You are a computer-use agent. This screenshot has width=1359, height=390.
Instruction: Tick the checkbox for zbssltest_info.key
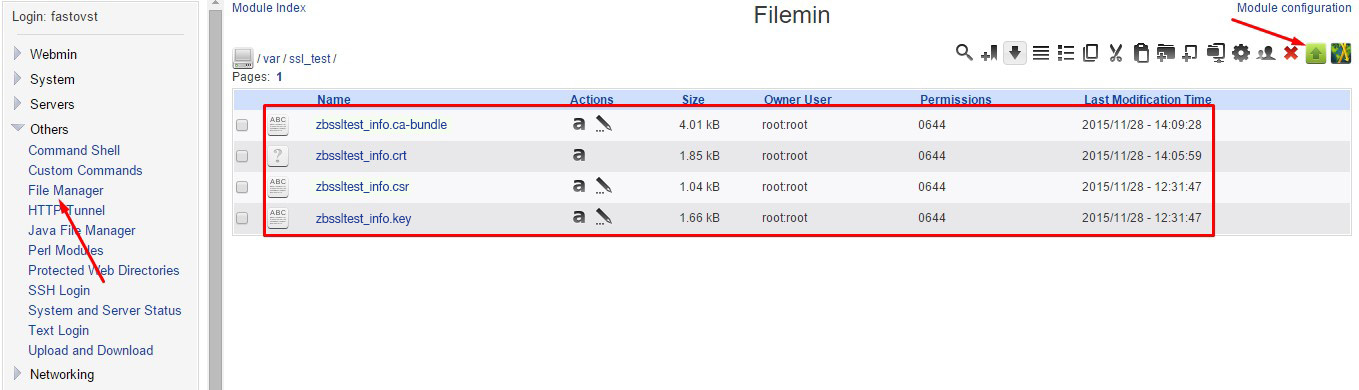click(x=242, y=218)
